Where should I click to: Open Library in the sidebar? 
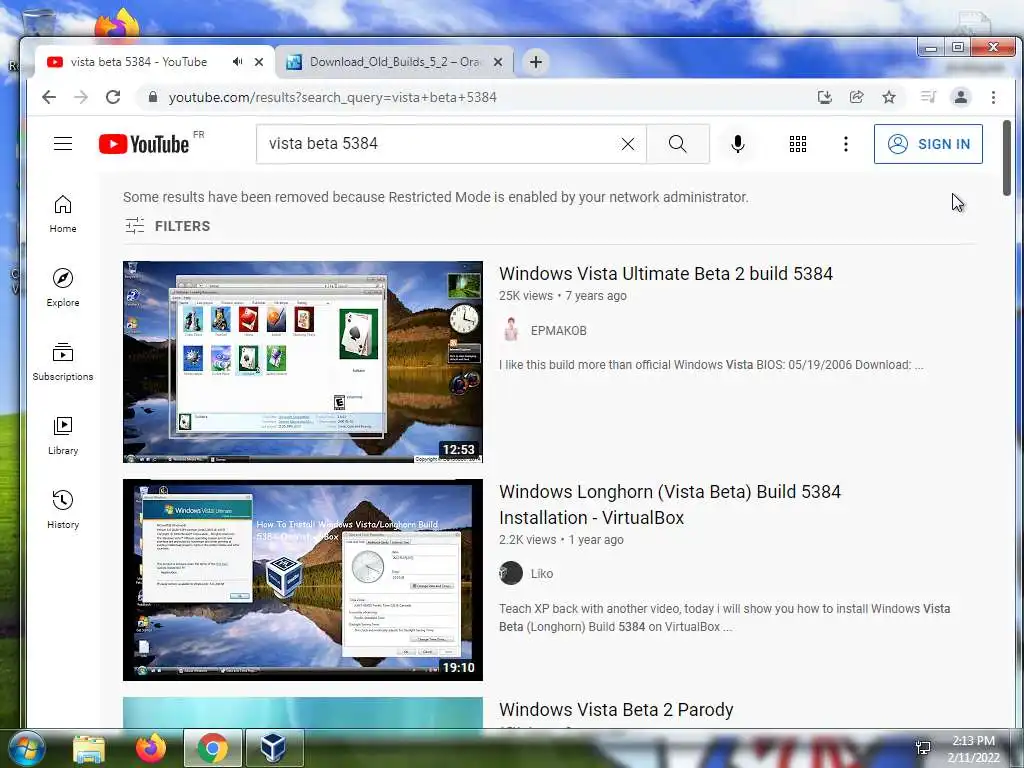click(x=63, y=436)
